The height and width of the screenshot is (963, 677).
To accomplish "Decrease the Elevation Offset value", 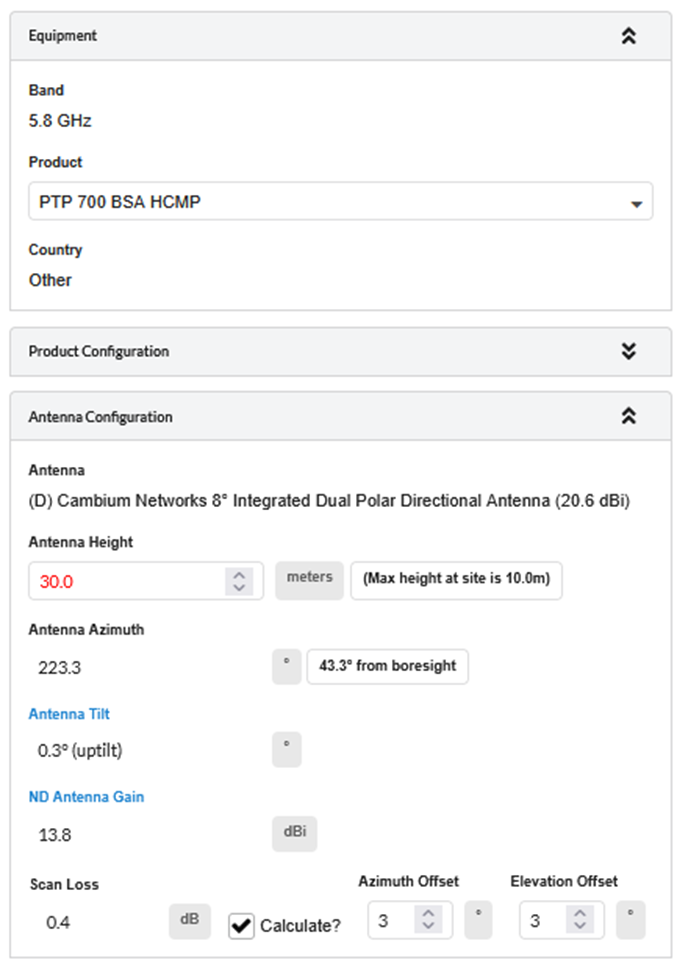I will pos(580,928).
